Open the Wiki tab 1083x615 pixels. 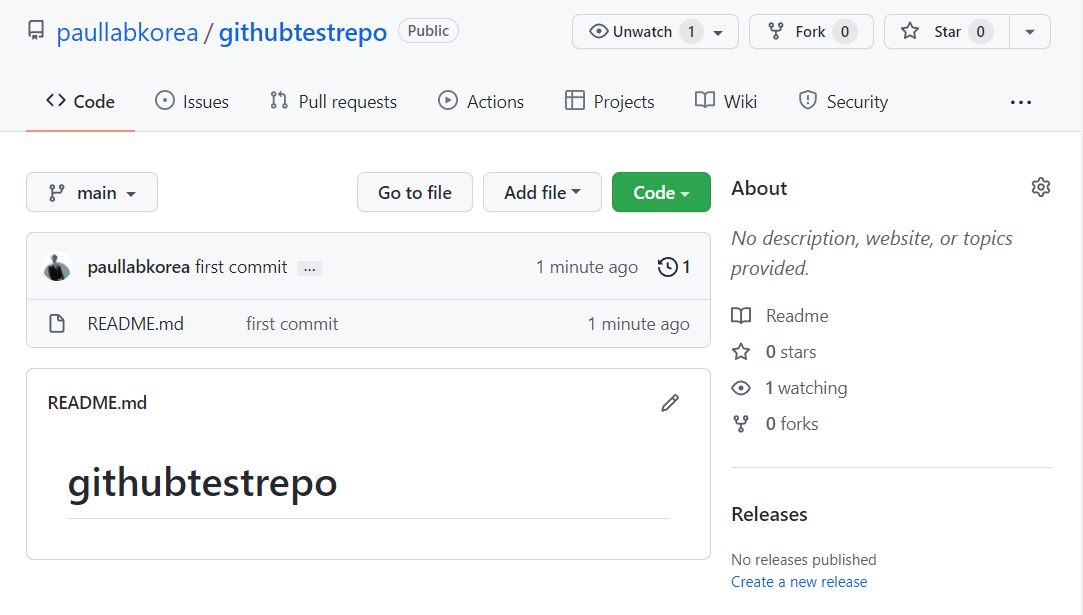[x=726, y=102]
